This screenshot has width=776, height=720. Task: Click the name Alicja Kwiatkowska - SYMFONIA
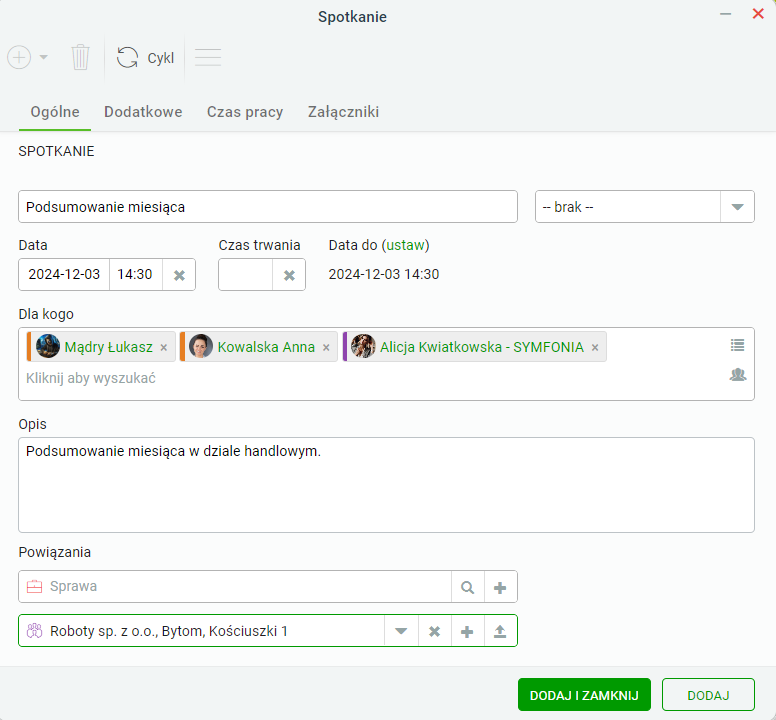(482, 347)
